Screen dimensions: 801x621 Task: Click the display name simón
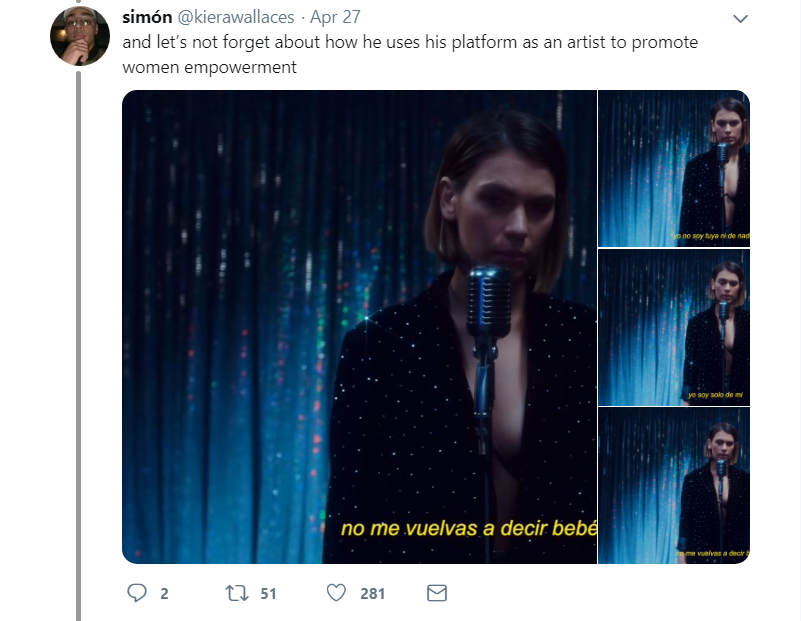click(x=147, y=18)
